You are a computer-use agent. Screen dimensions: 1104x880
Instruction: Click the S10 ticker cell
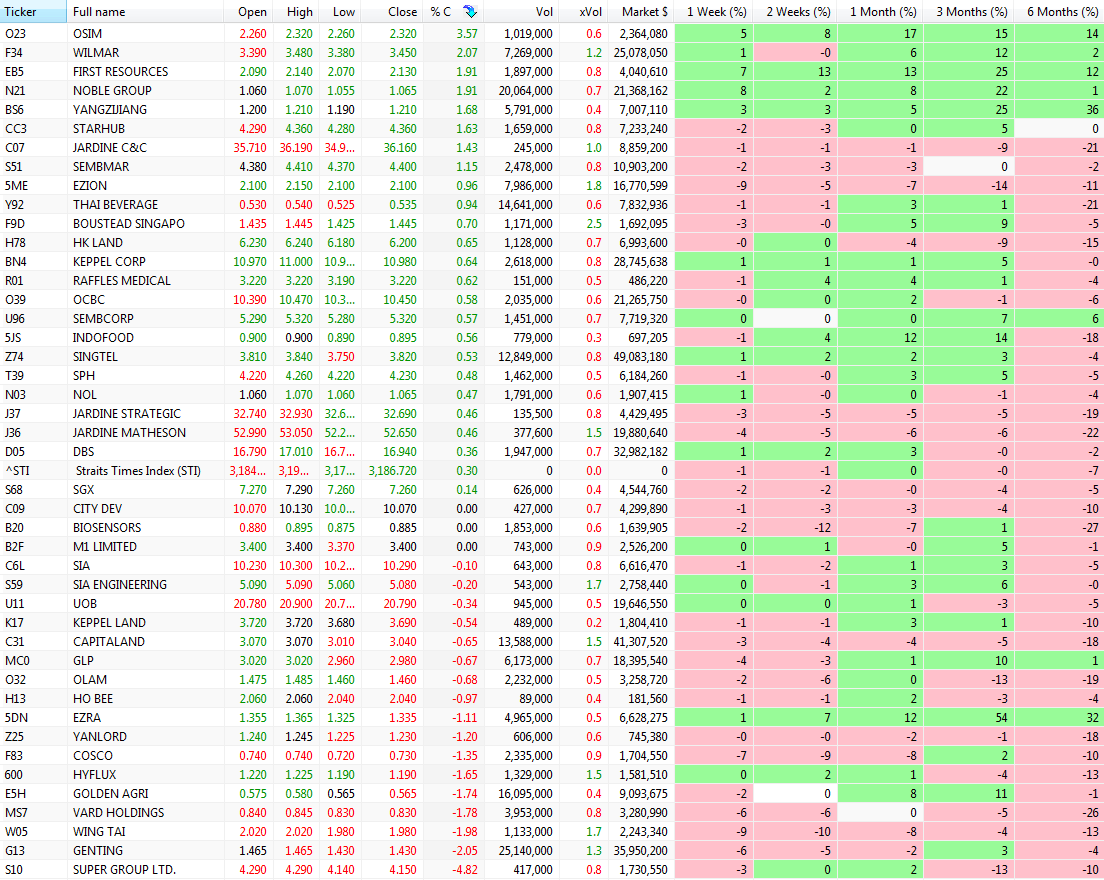(x=14, y=869)
